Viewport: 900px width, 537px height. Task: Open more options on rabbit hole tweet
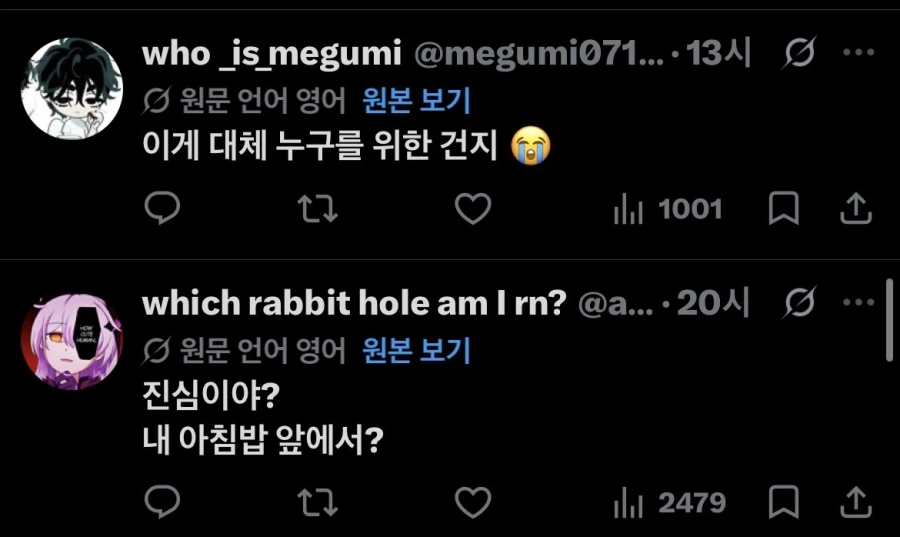click(x=859, y=302)
